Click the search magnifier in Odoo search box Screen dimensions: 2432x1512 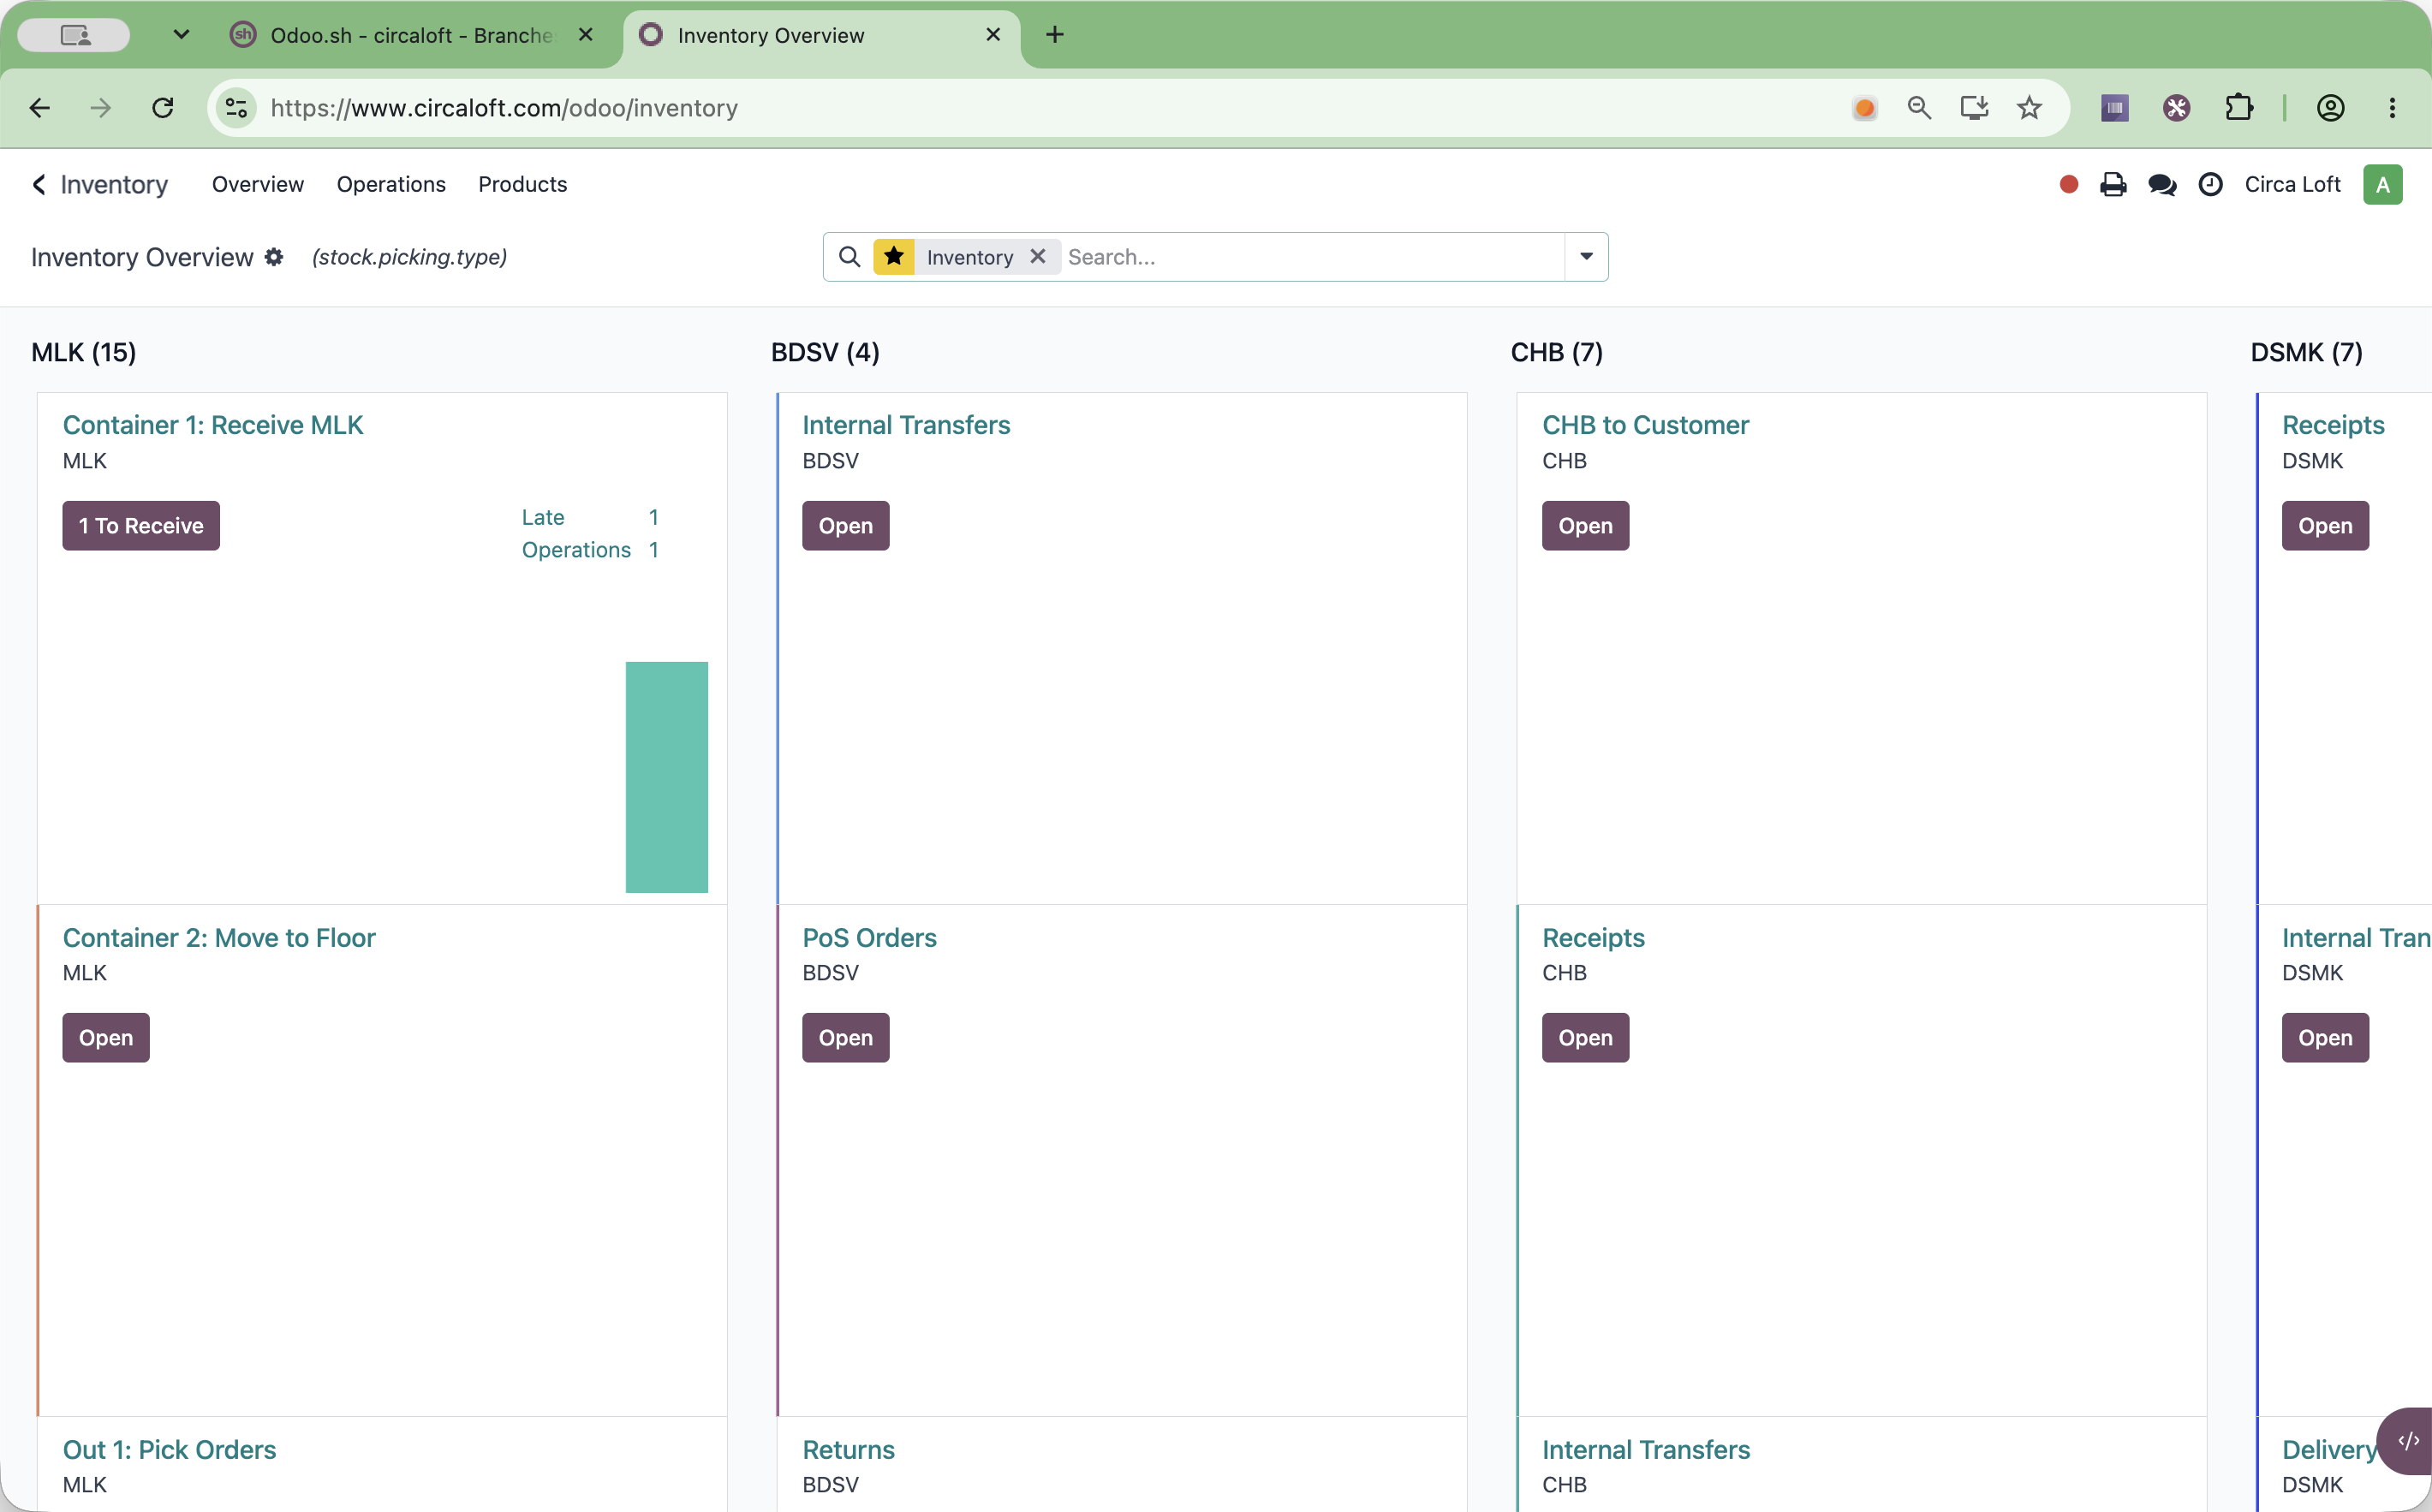tap(849, 257)
